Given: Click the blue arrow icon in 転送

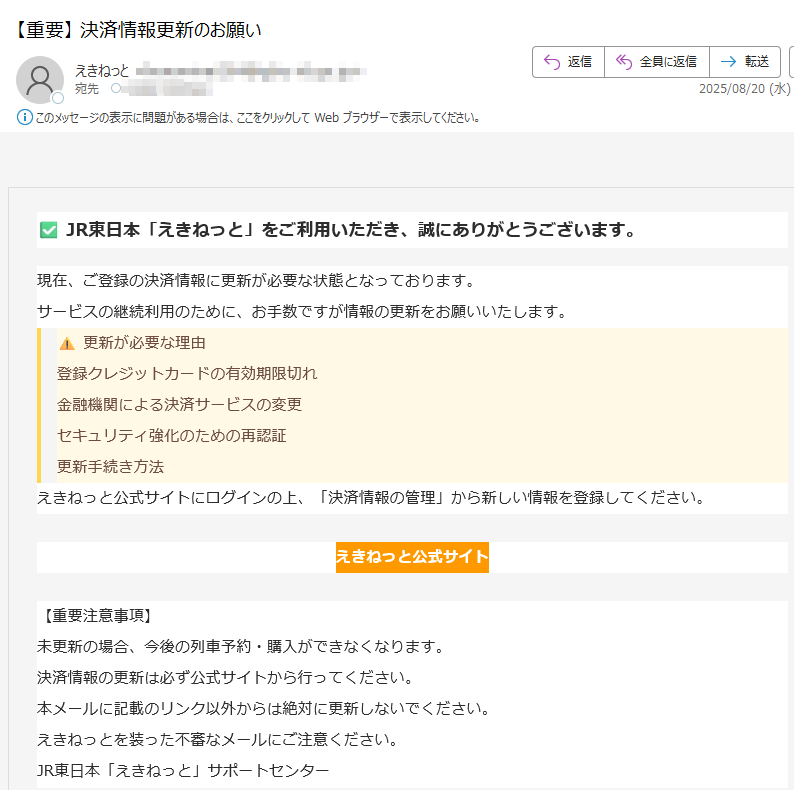Looking at the screenshot, I should [x=728, y=62].
